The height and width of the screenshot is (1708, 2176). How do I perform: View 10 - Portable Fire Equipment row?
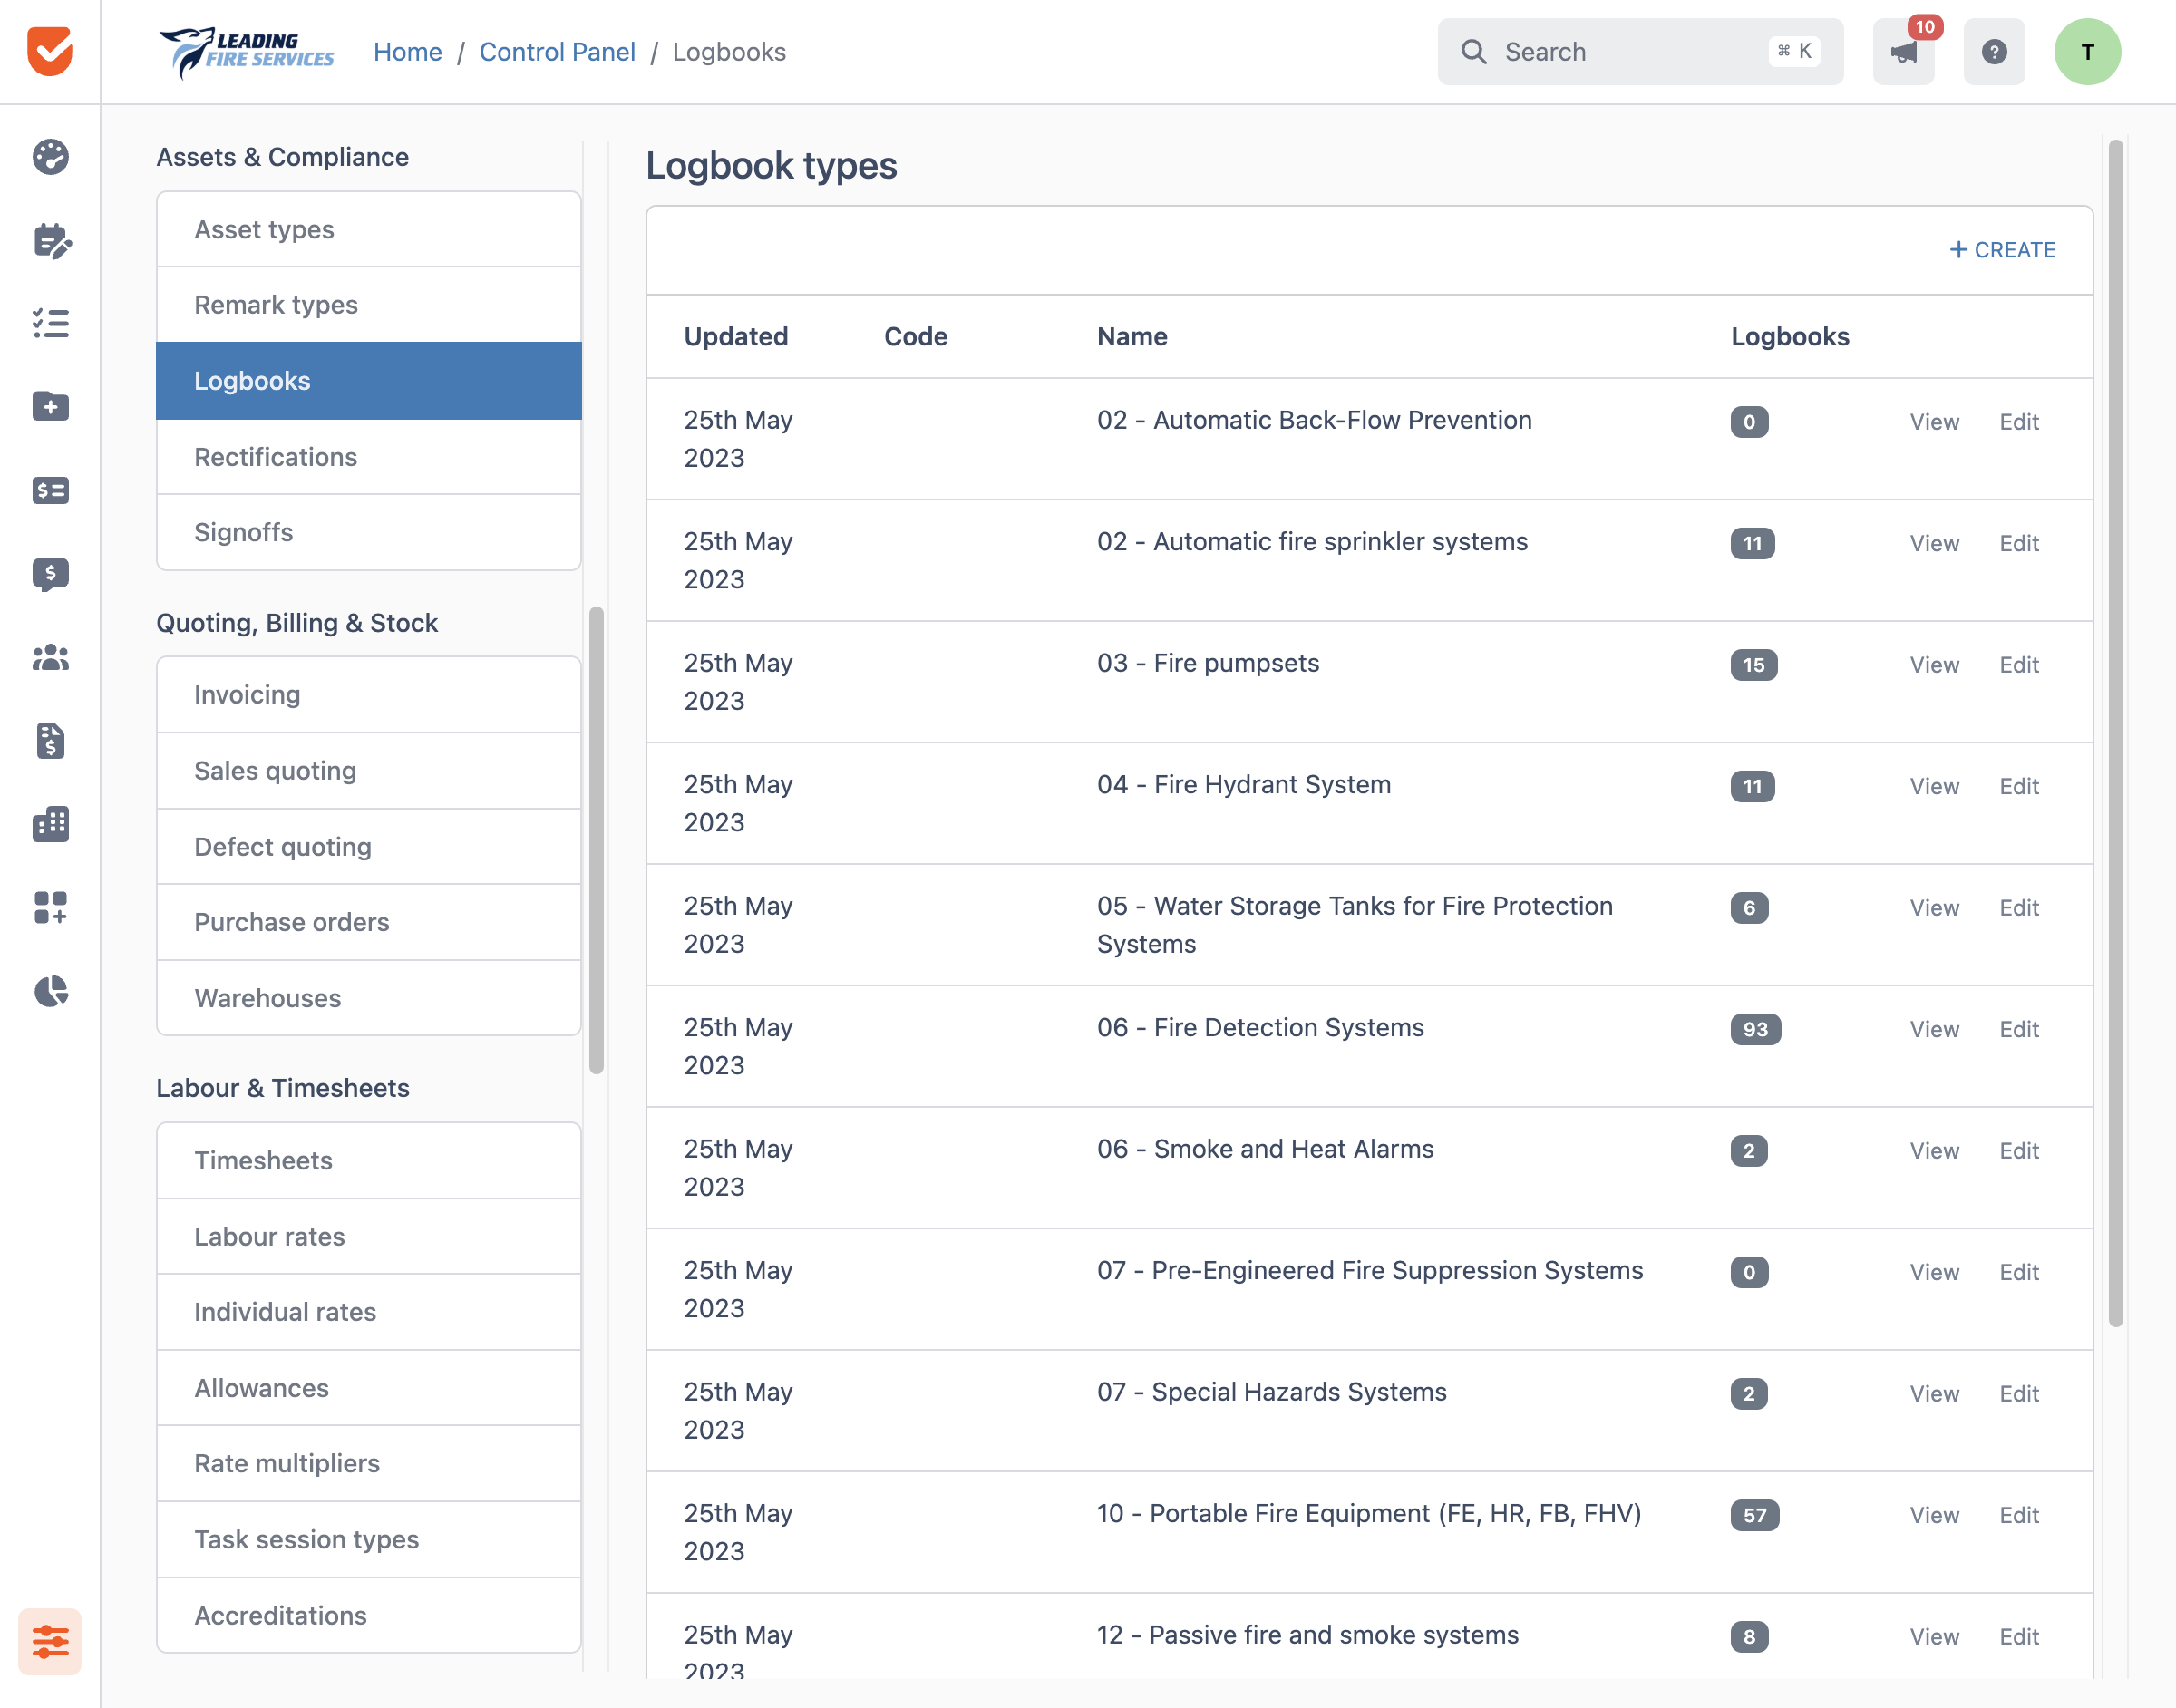(1934, 1515)
